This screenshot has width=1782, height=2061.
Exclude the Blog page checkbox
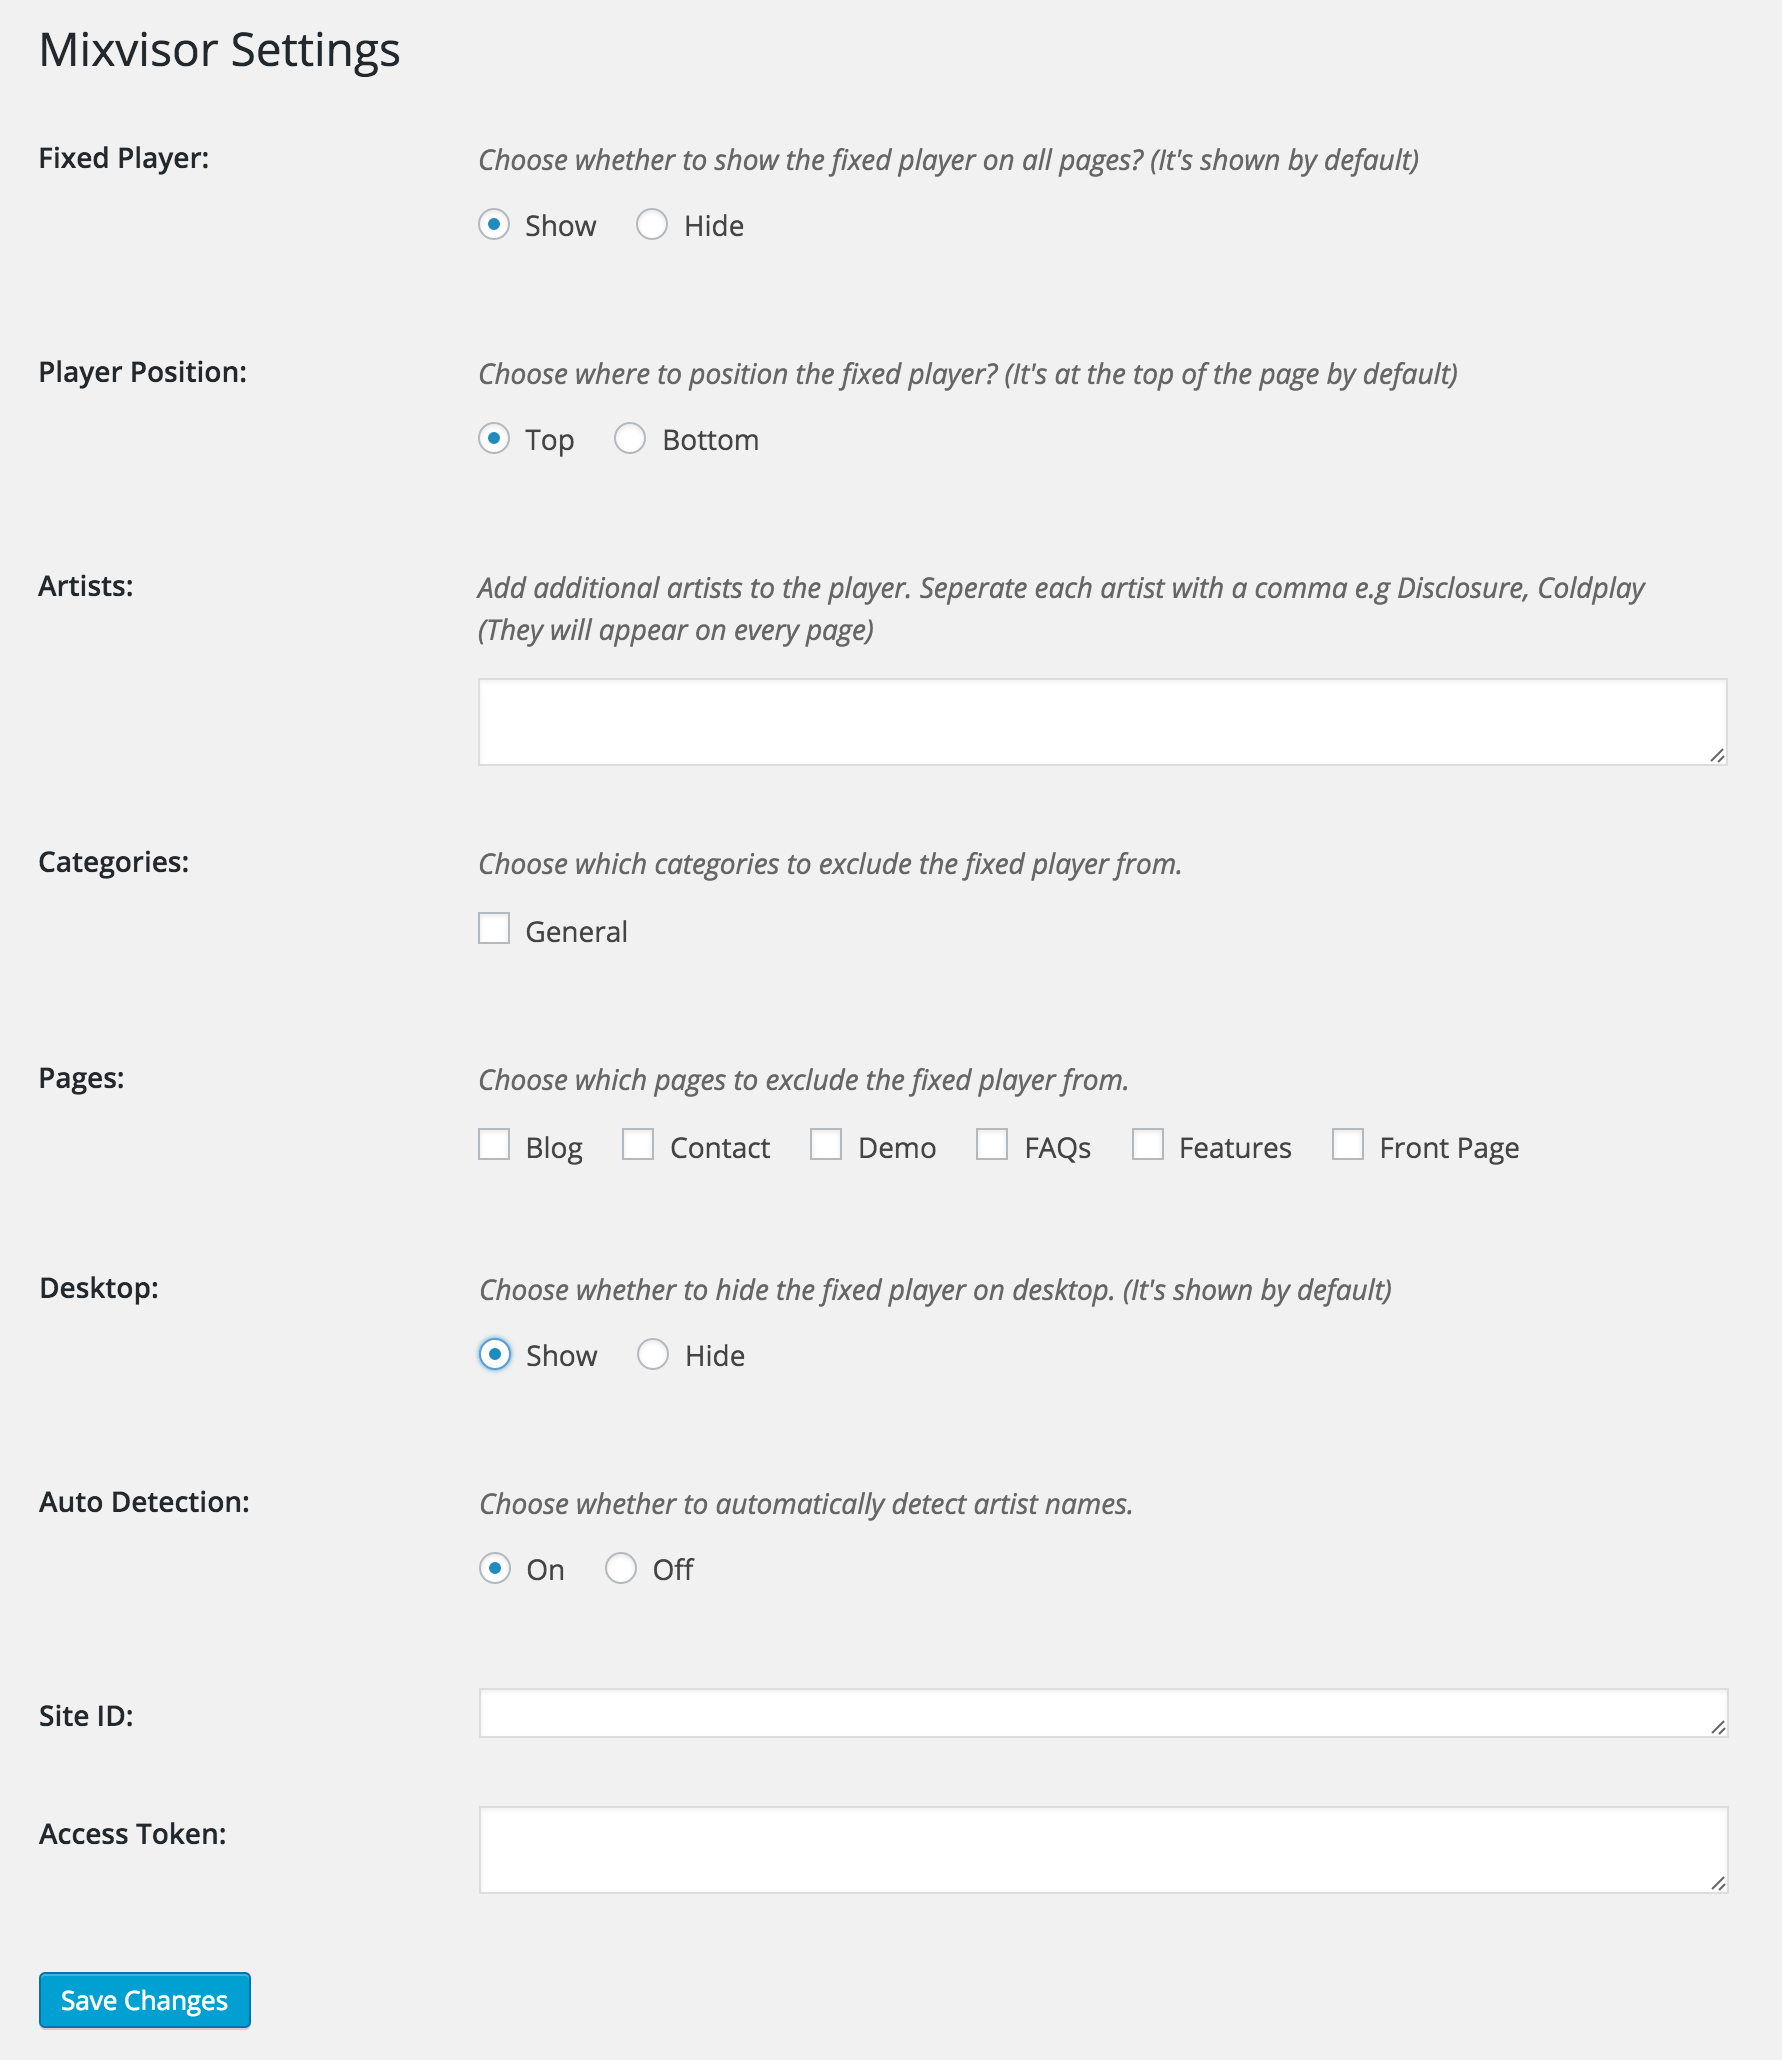494,1144
